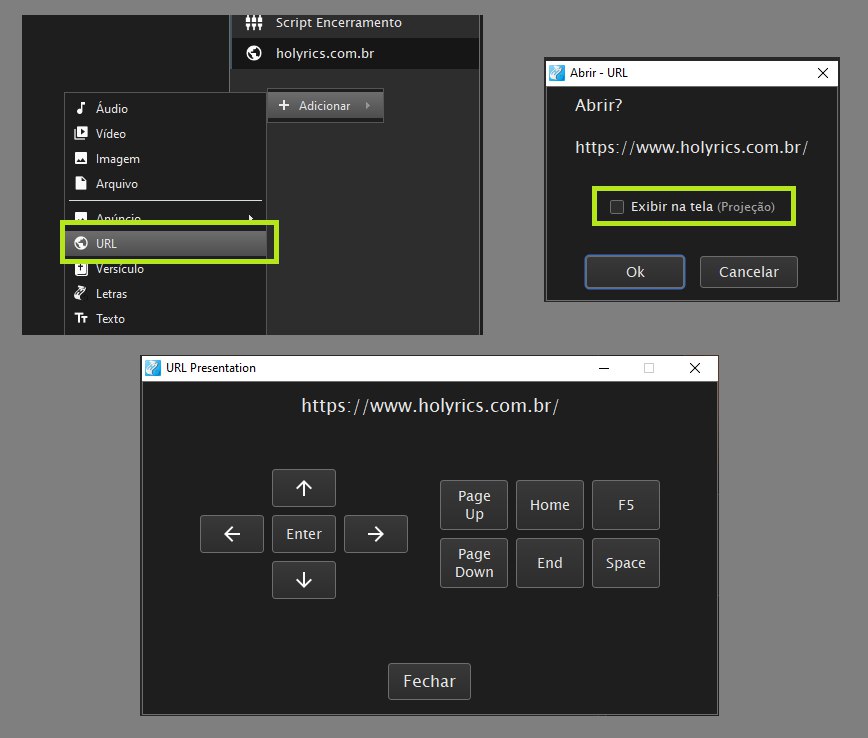Click the Vídeo play icon
The width and height of the screenshot is (868, 738).
pyautogui.click(x=81, y=133)
